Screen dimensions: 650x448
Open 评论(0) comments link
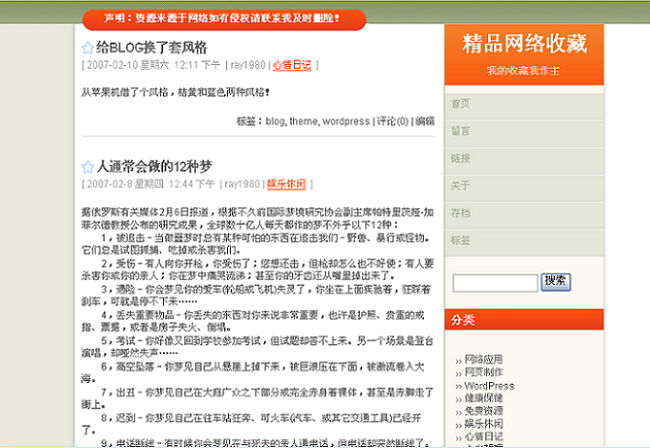point(392,121)
